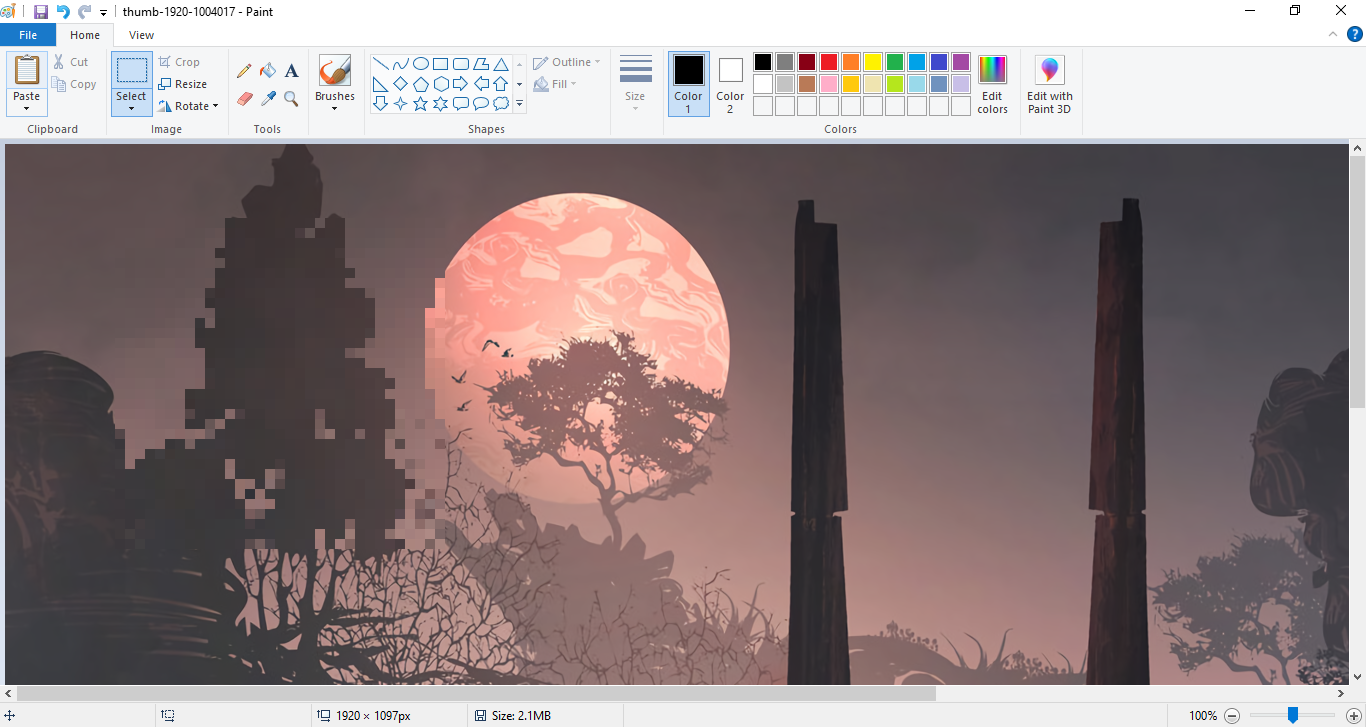Screen dimensions: 1366x727
Task: Click the Crop button
Action: tap(179, 62)
